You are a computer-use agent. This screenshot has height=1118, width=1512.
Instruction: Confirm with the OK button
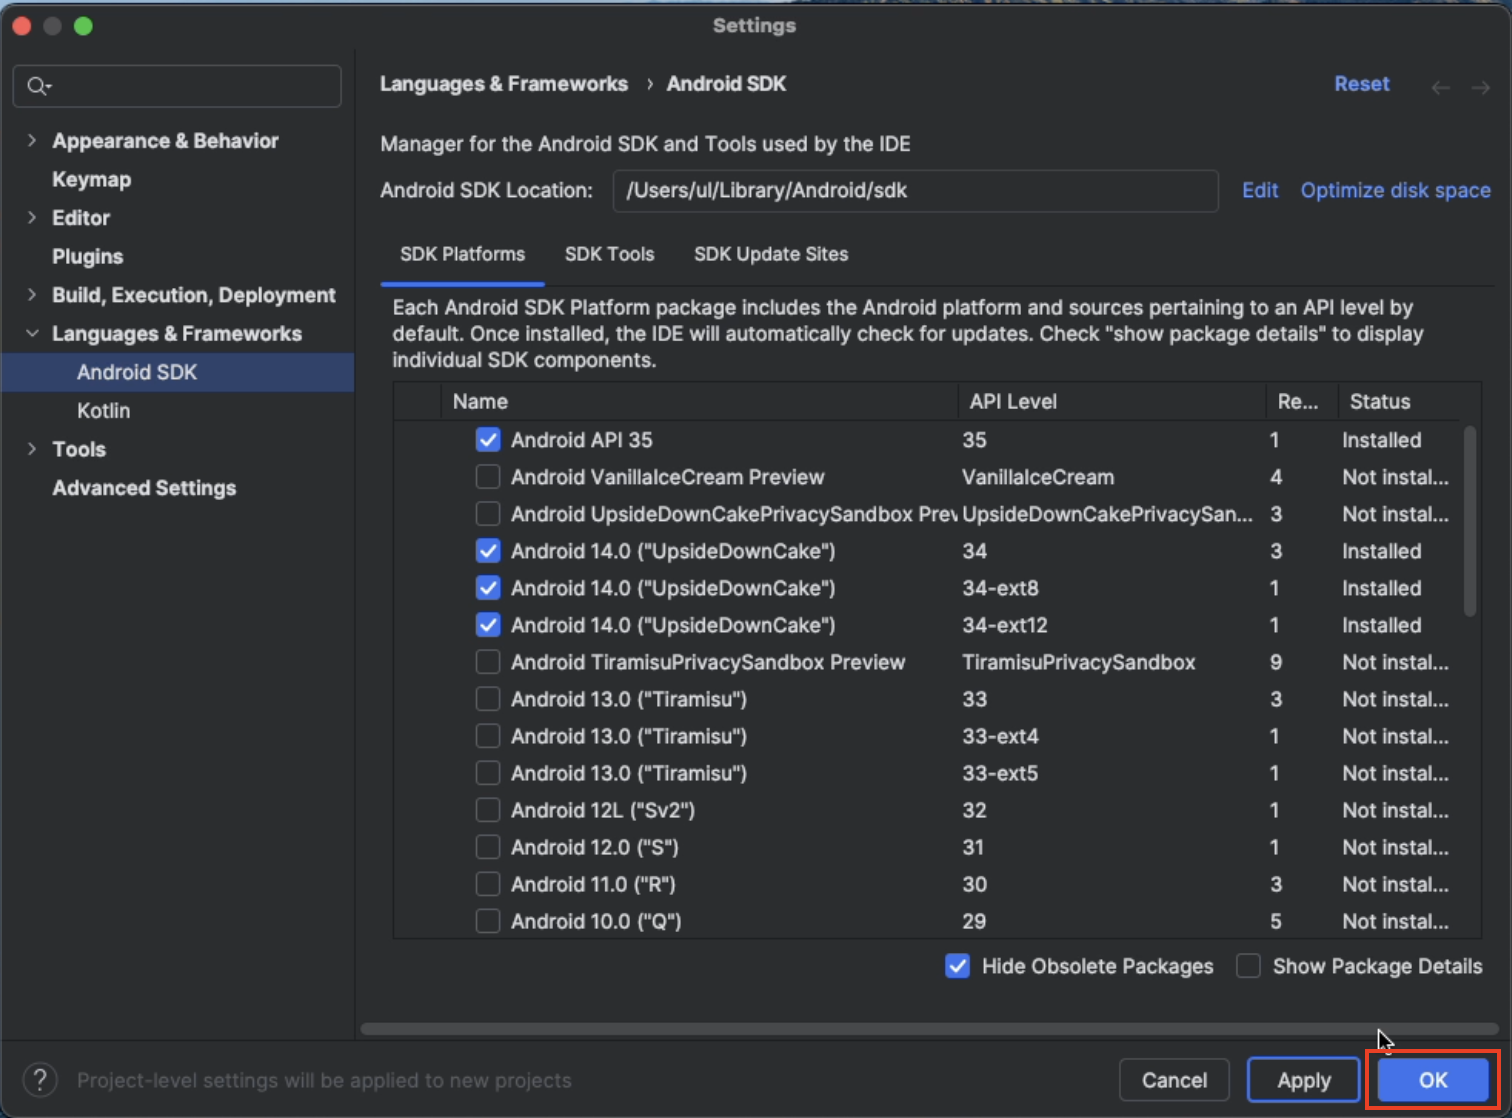(x=1433, y=1080)
